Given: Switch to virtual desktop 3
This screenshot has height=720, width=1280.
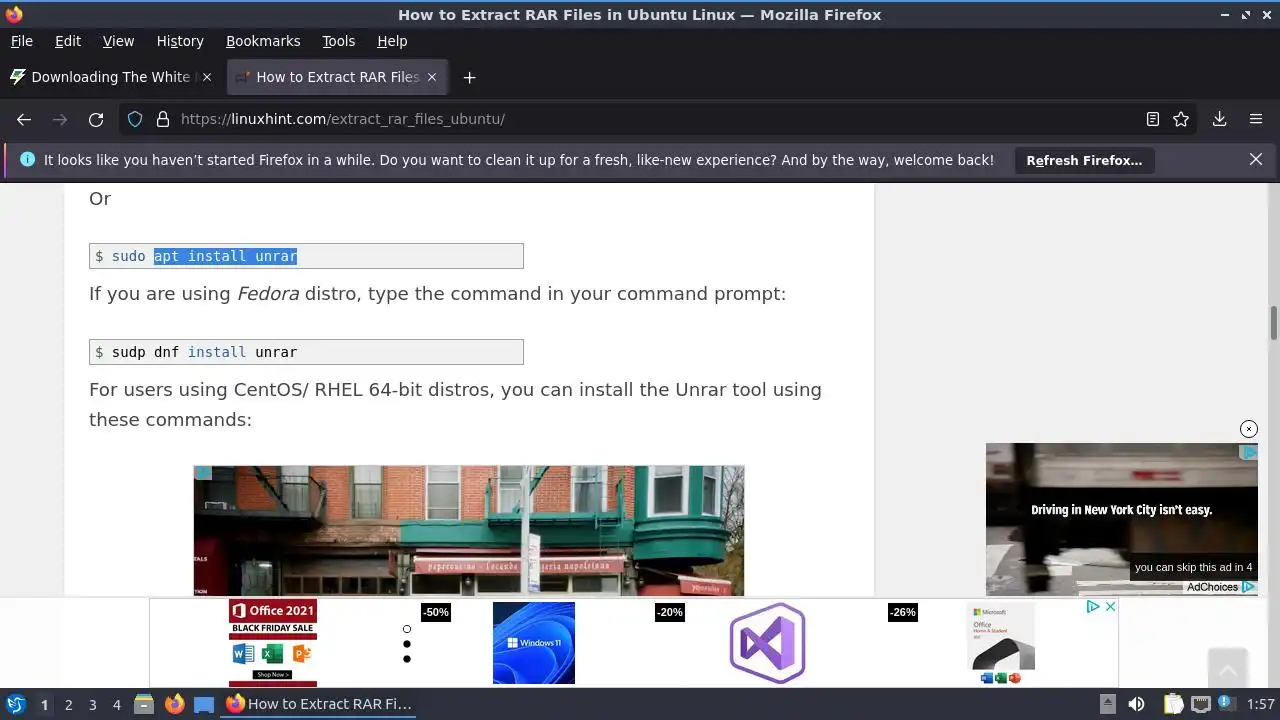Looking at the screenshot, I should (92, 705).
